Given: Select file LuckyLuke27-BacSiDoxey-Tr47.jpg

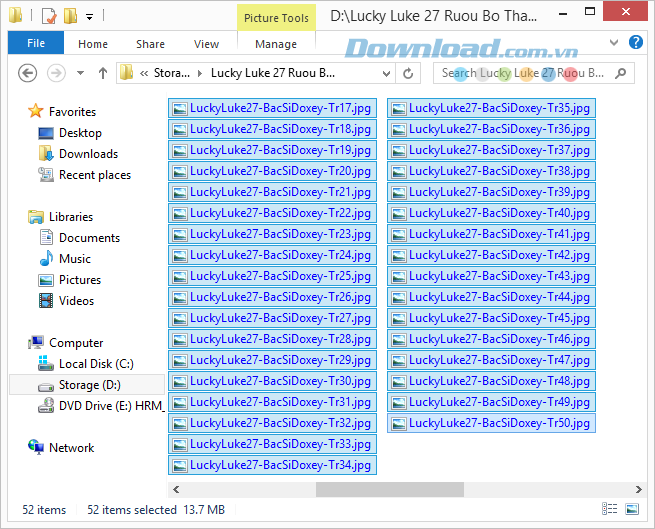Looking at the screenshot, I should (491, 360).
